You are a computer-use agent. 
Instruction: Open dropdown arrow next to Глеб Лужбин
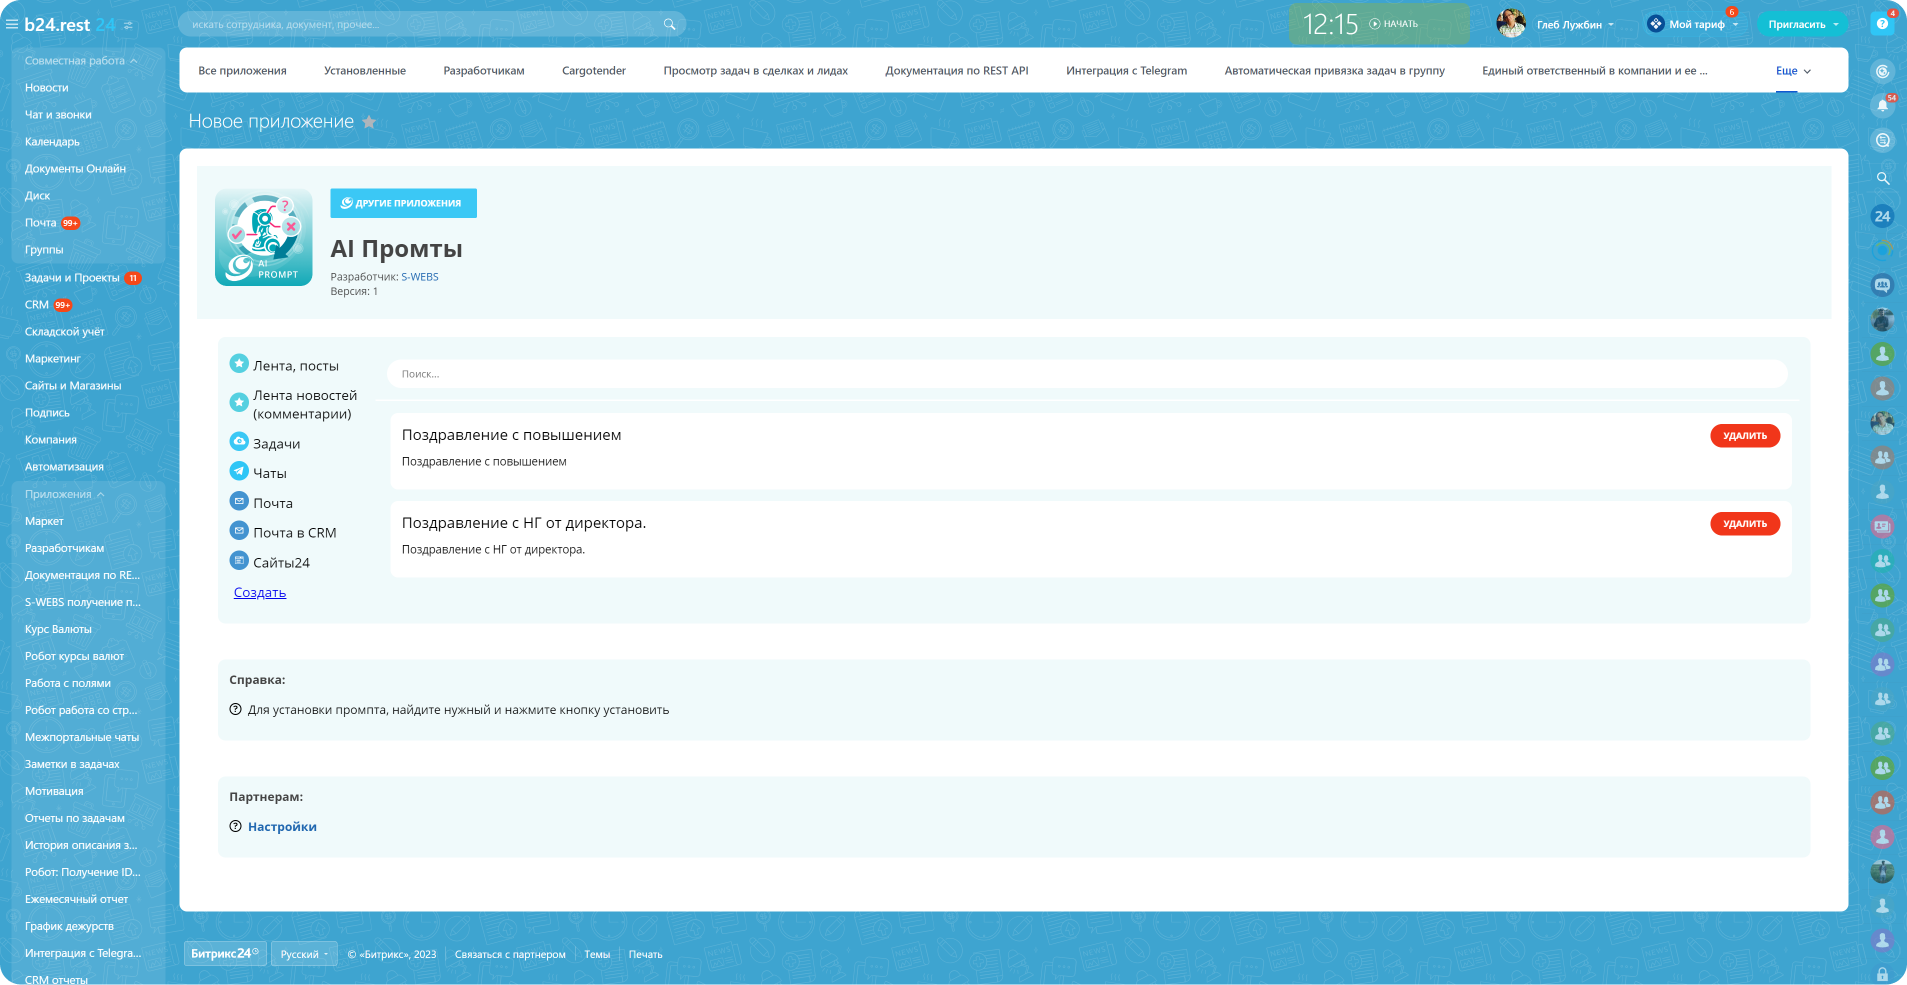[1611, 25]
